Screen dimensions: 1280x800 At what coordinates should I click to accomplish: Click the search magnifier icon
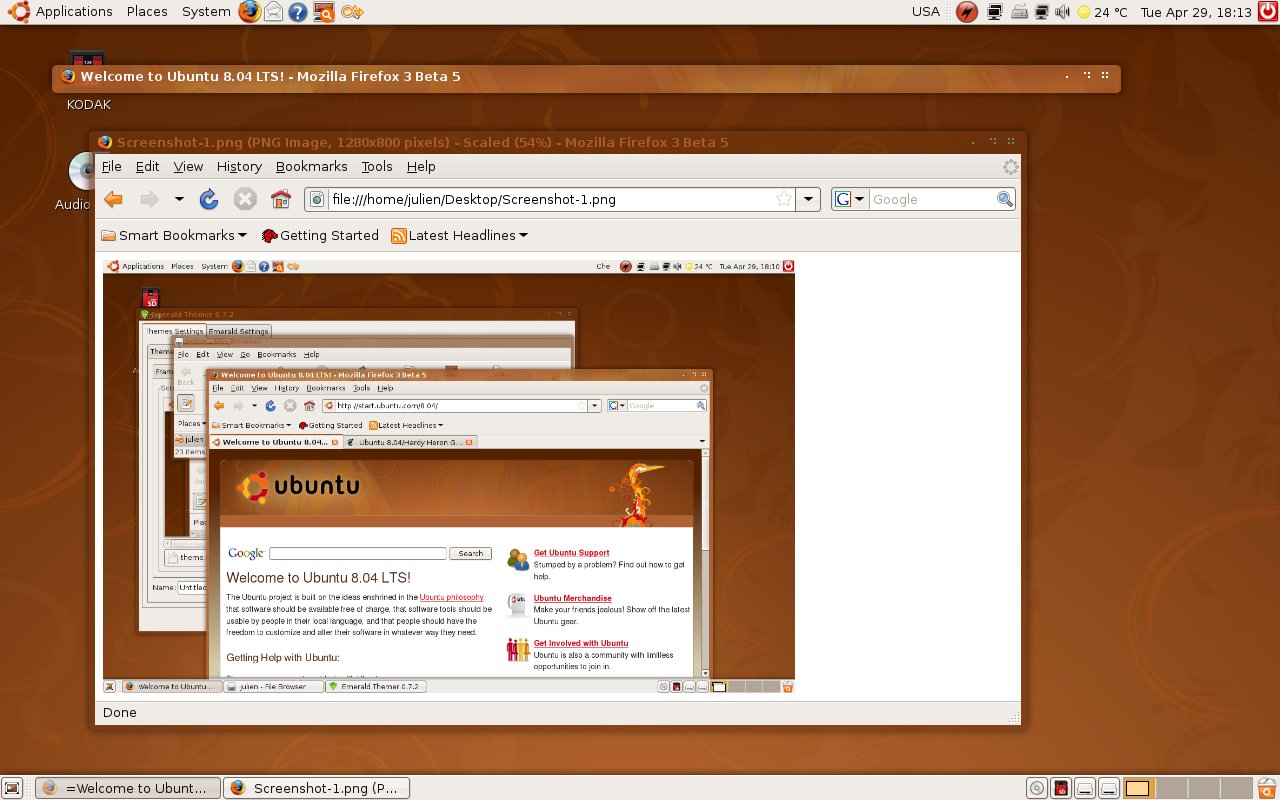[1005, 199]
